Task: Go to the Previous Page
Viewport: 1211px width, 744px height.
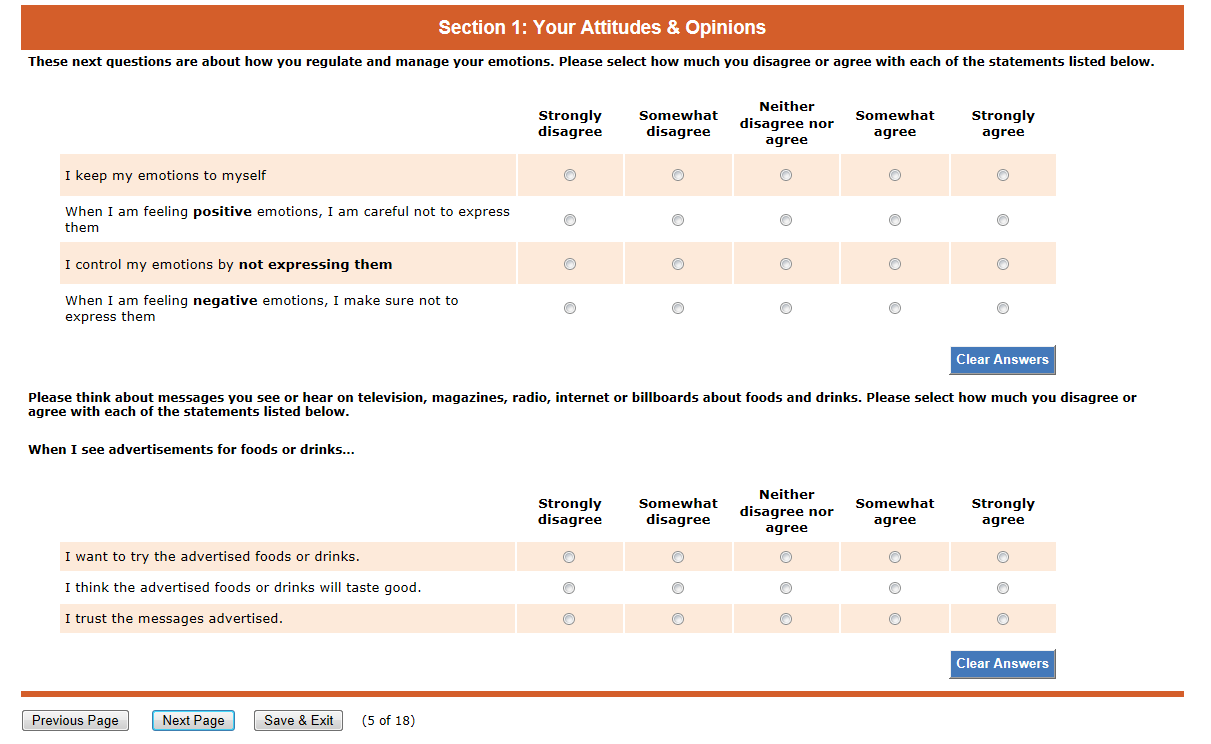Action: coord(75,721)
